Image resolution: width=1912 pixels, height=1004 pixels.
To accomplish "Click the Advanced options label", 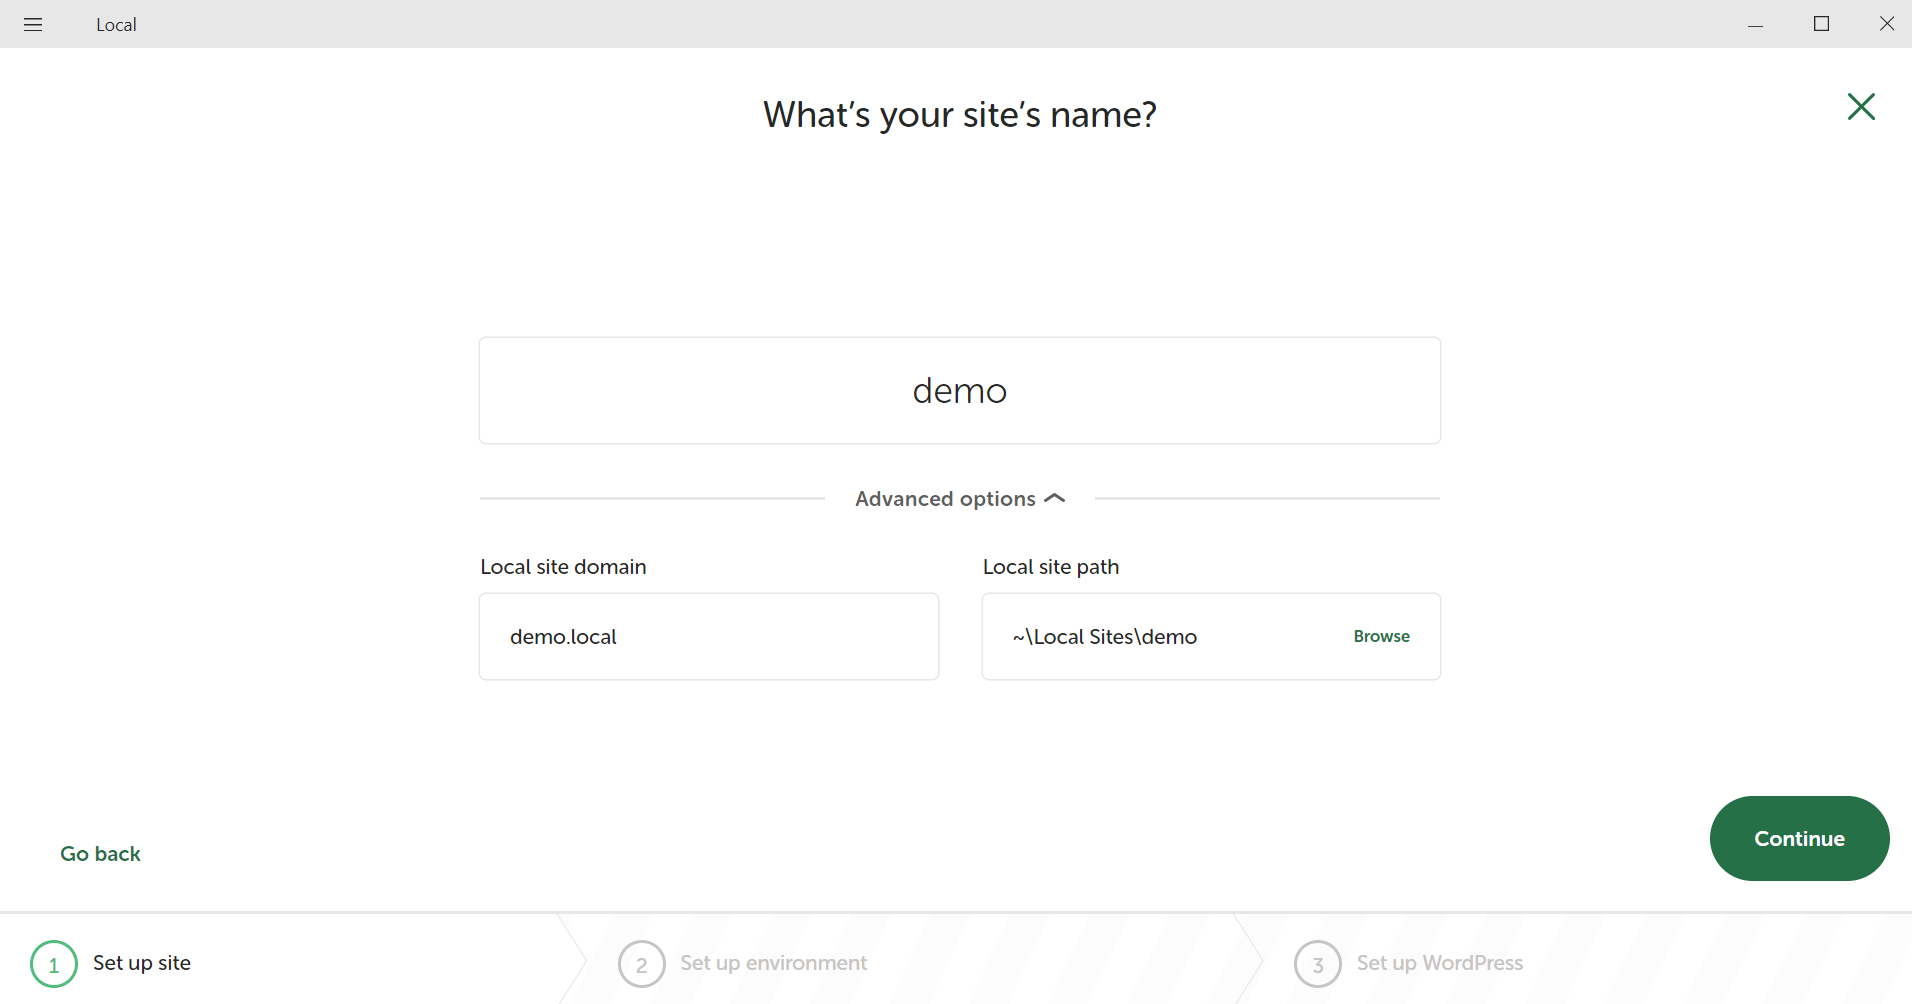I will [944, 498].
